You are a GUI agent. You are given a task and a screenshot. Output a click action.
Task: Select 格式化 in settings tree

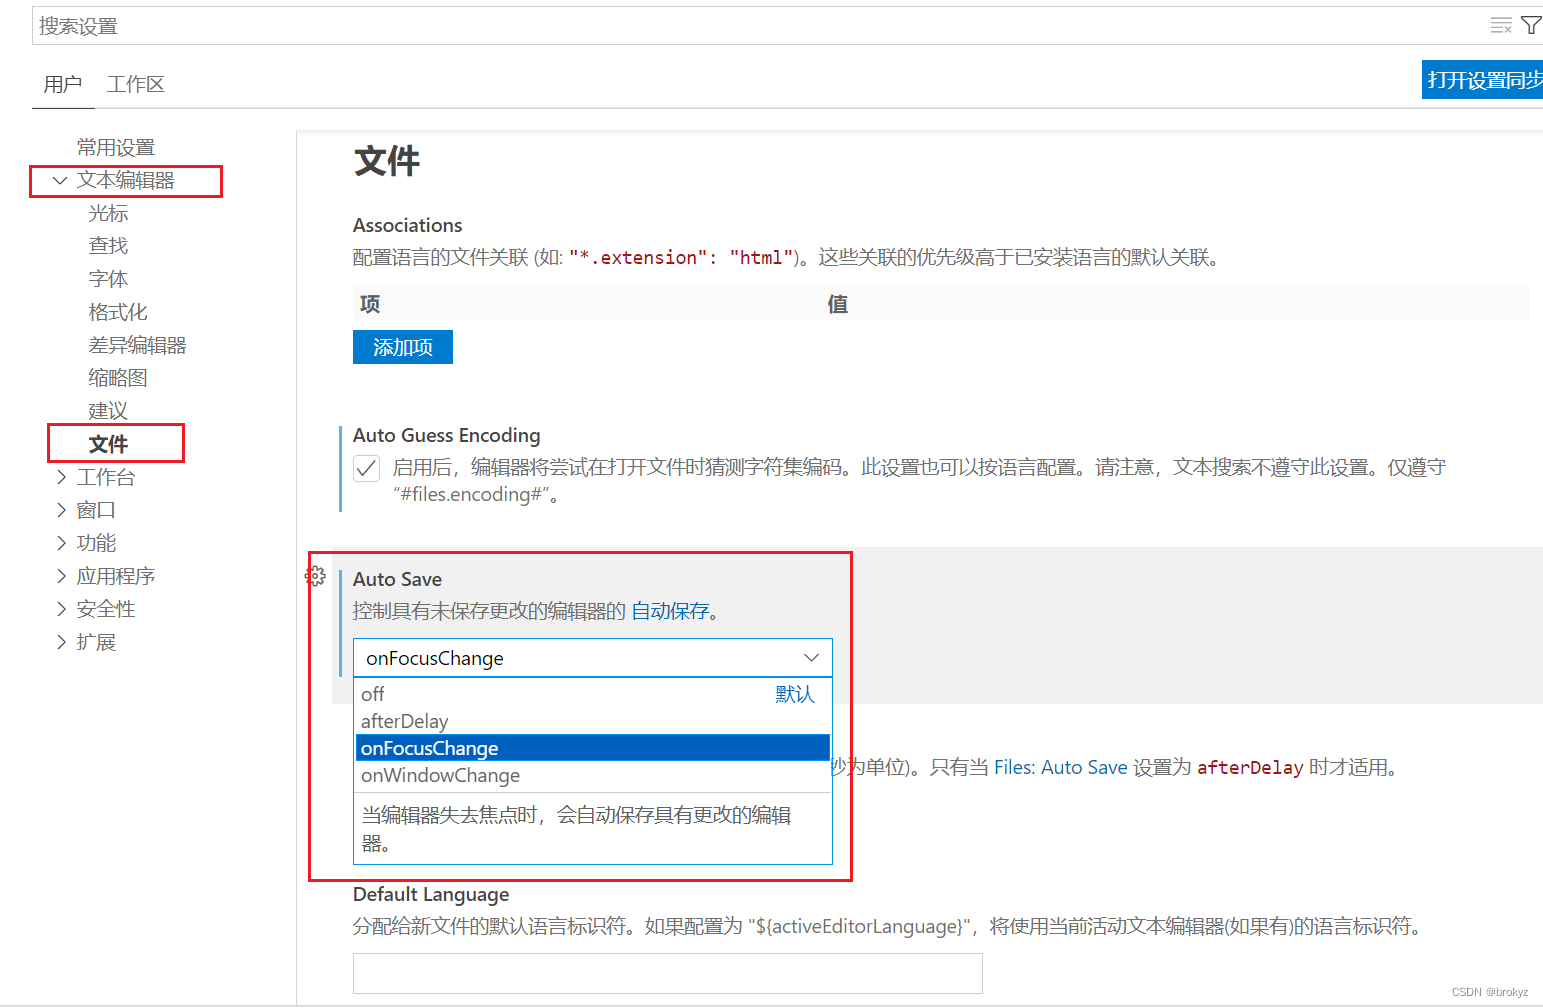point(118,312)
